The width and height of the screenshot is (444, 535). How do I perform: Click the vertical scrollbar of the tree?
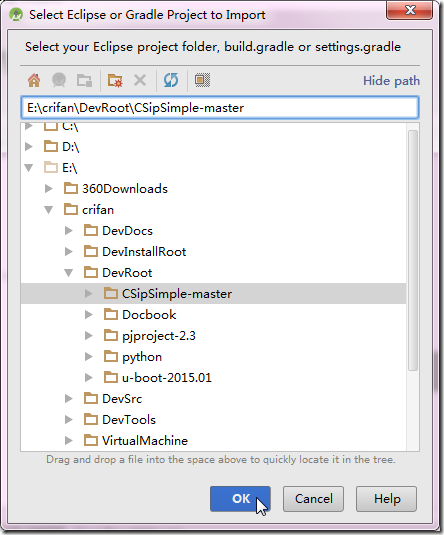(413, 250)
